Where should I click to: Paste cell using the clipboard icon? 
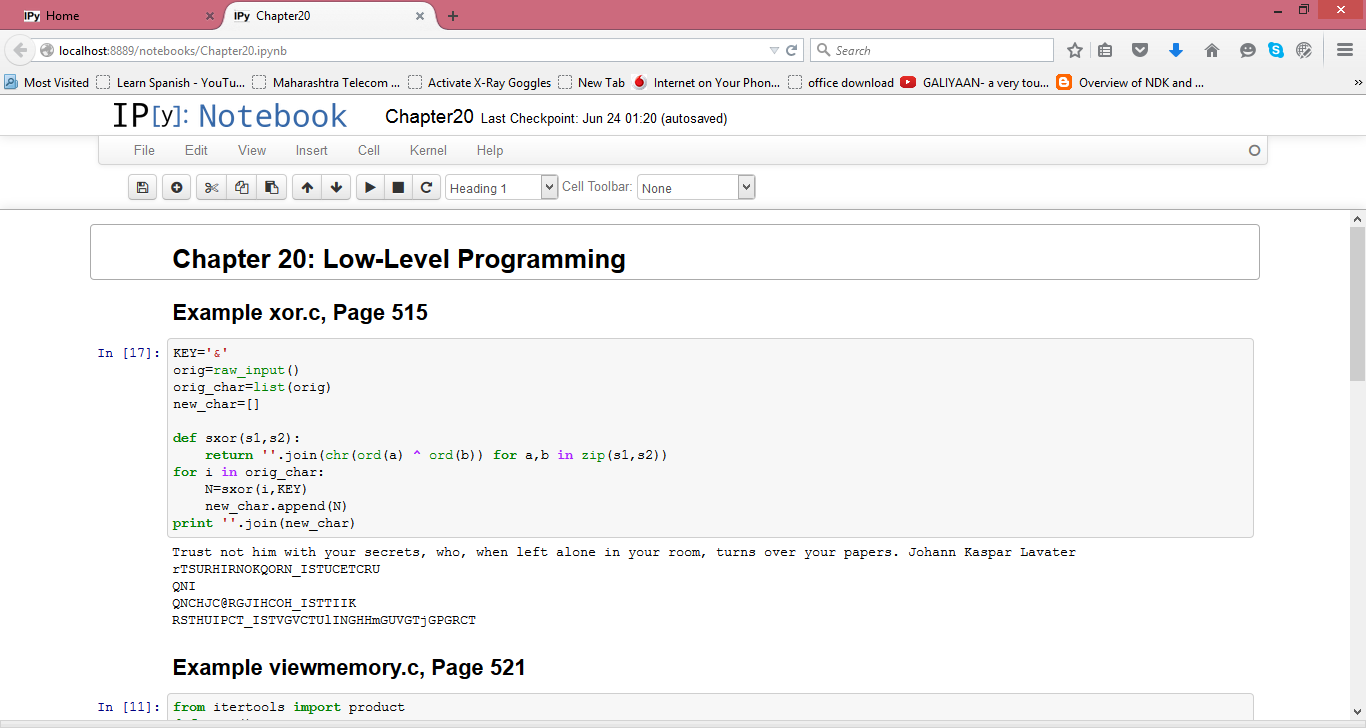pyautogui.click(x=271, y=187)
